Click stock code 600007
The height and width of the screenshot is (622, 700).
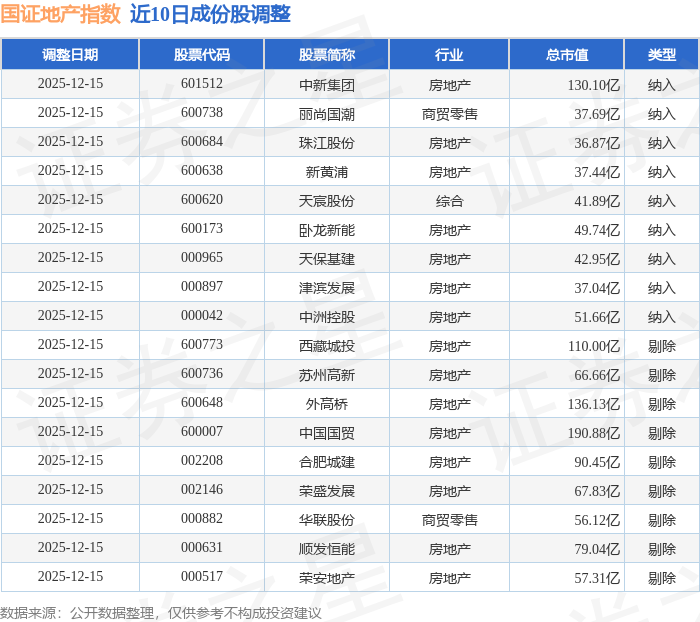(x=202, y=432)
